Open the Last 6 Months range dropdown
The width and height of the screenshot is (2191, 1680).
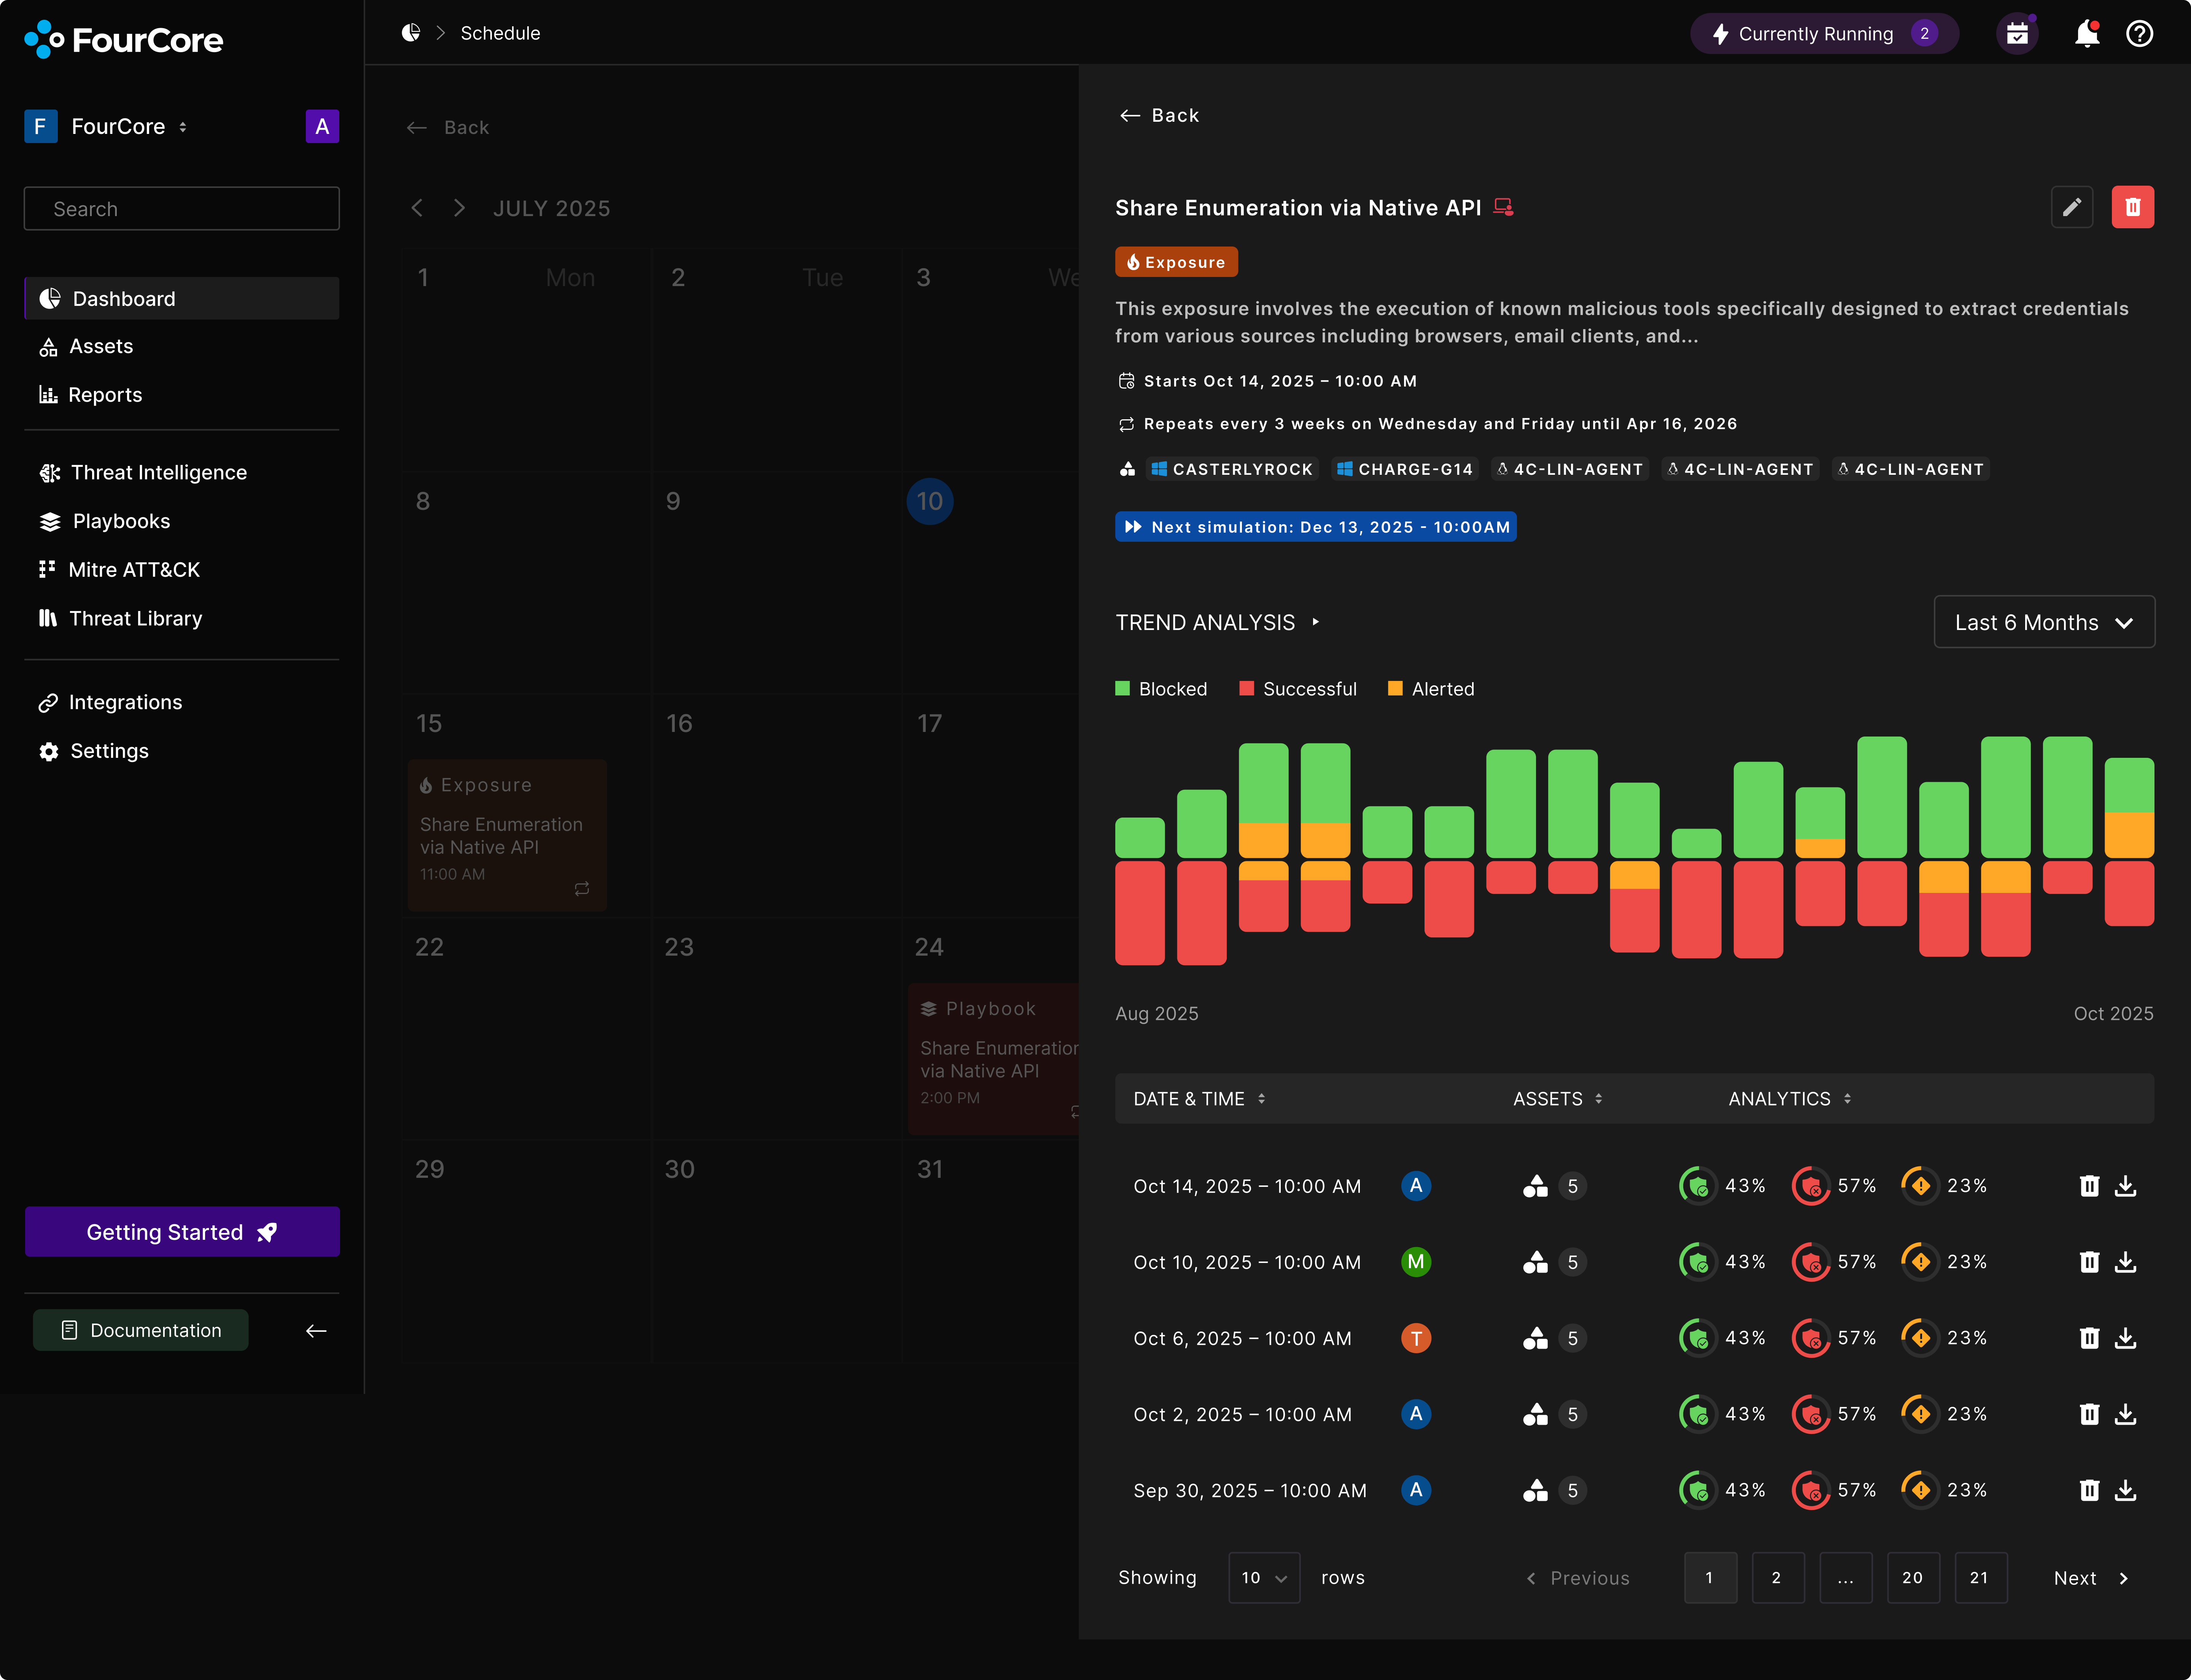2044,622
